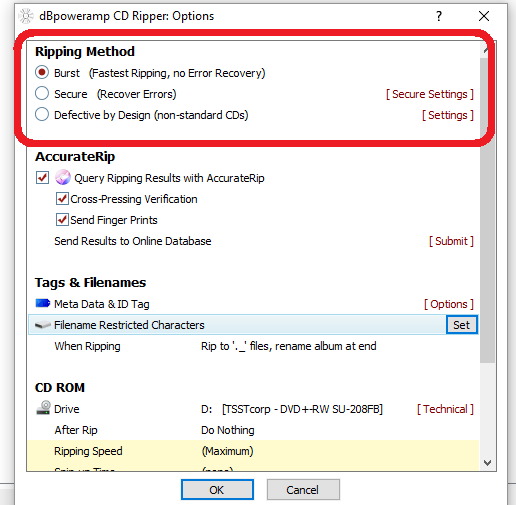Click the options list scrollbar thumb
Image resolution: width=516 pixels, height=505 pixels.
[x=487, y=210]
